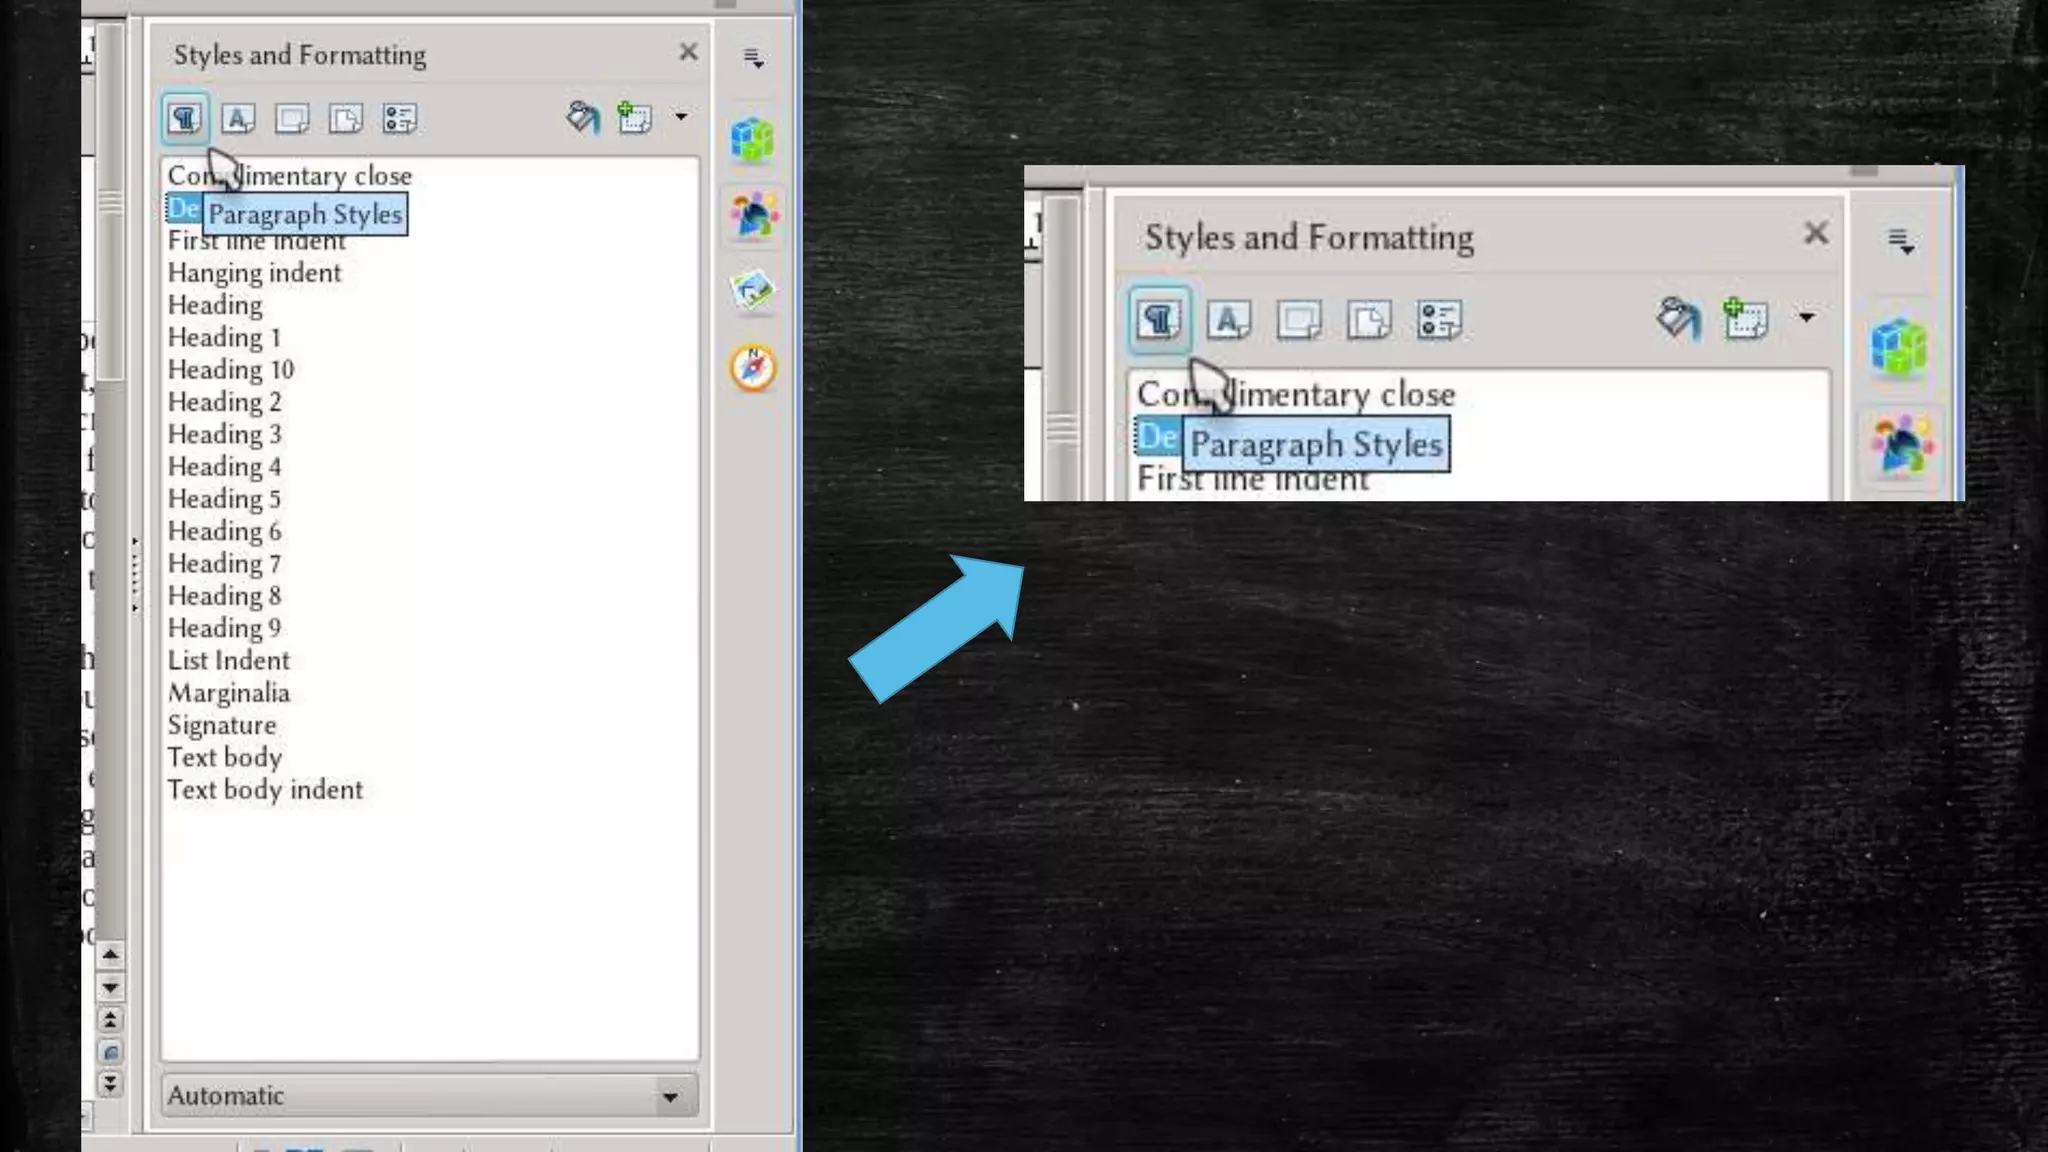
Task: Select the Heading 1 paragraph style
Action: tap(224, 338)
